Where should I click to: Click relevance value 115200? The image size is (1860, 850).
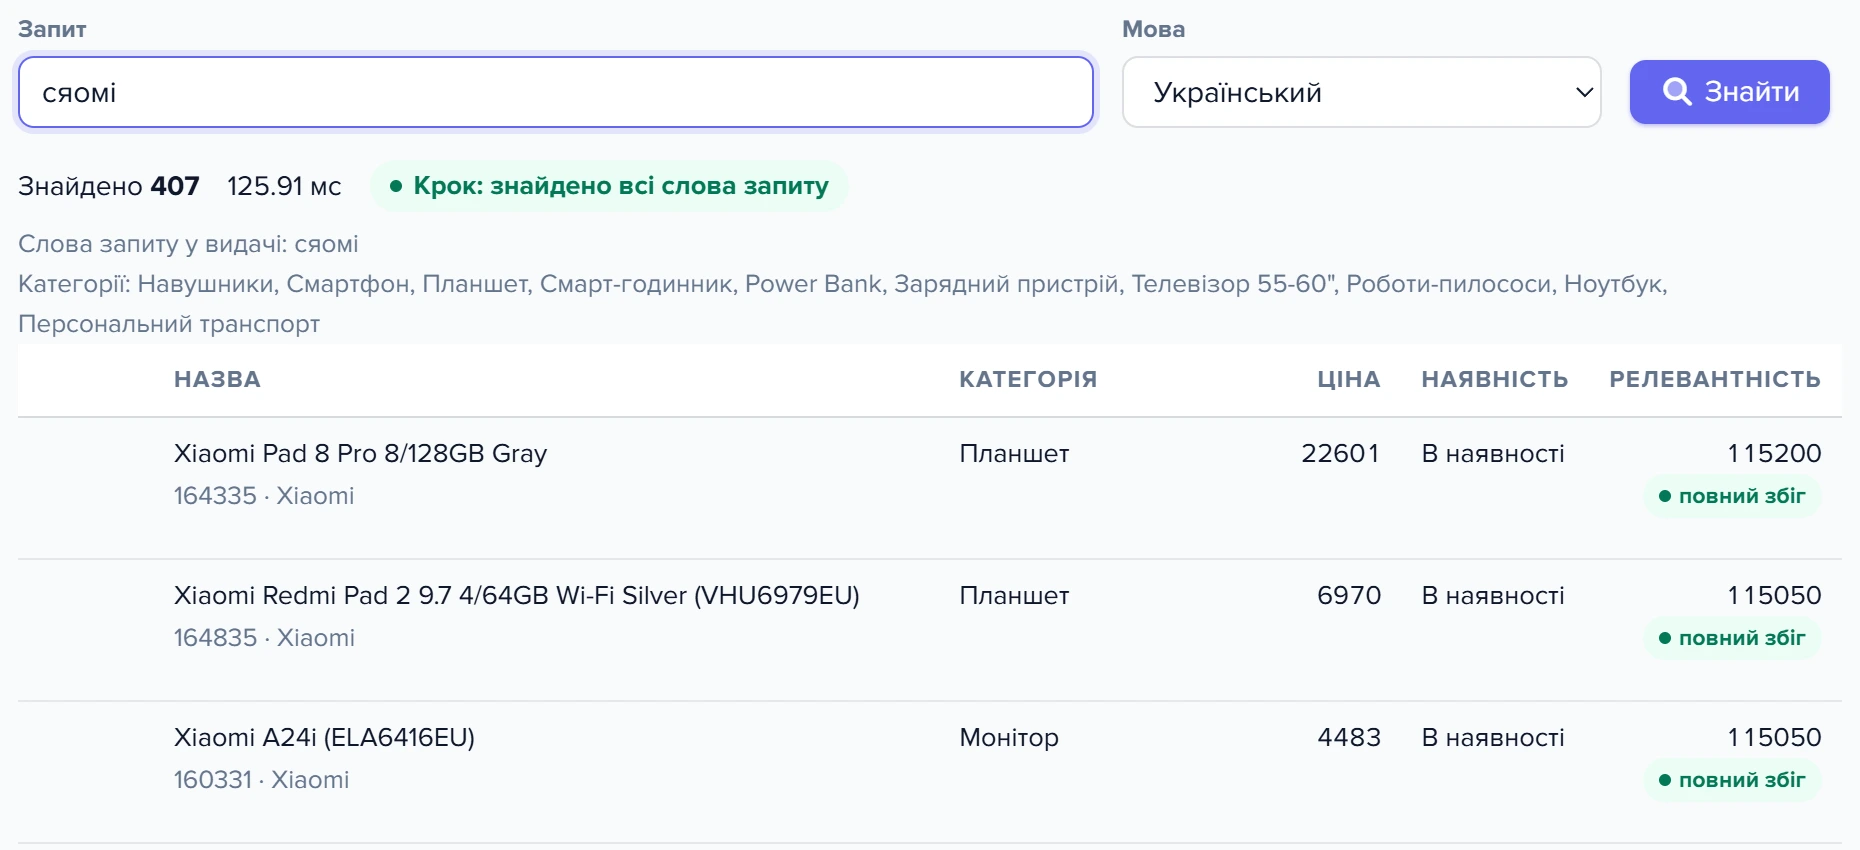pos(1774,453)
